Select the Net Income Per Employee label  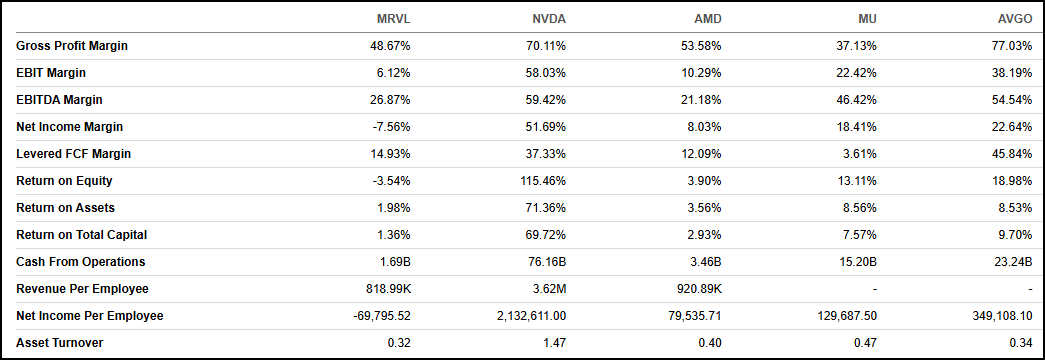click(x=89, y=316)
